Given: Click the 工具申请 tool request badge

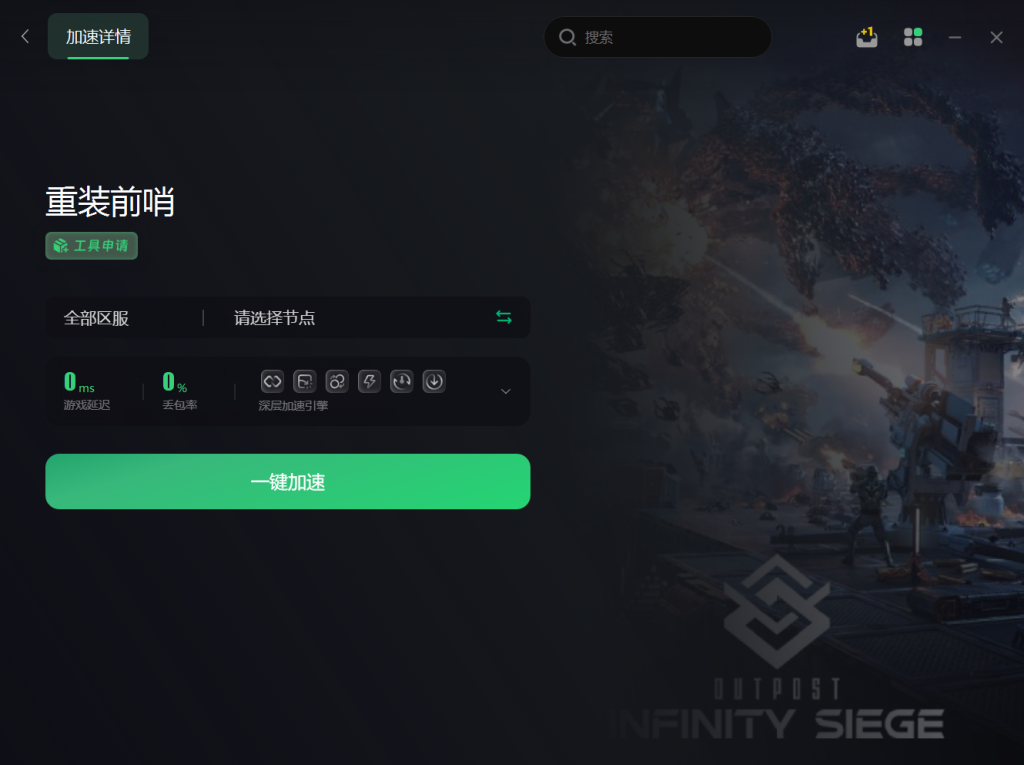Looking at the screenshot, I should point(91,246).
